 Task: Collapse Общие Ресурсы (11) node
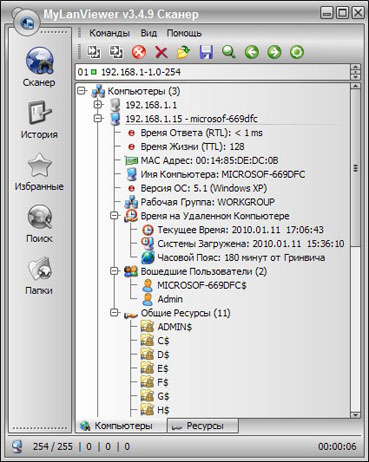114,313
